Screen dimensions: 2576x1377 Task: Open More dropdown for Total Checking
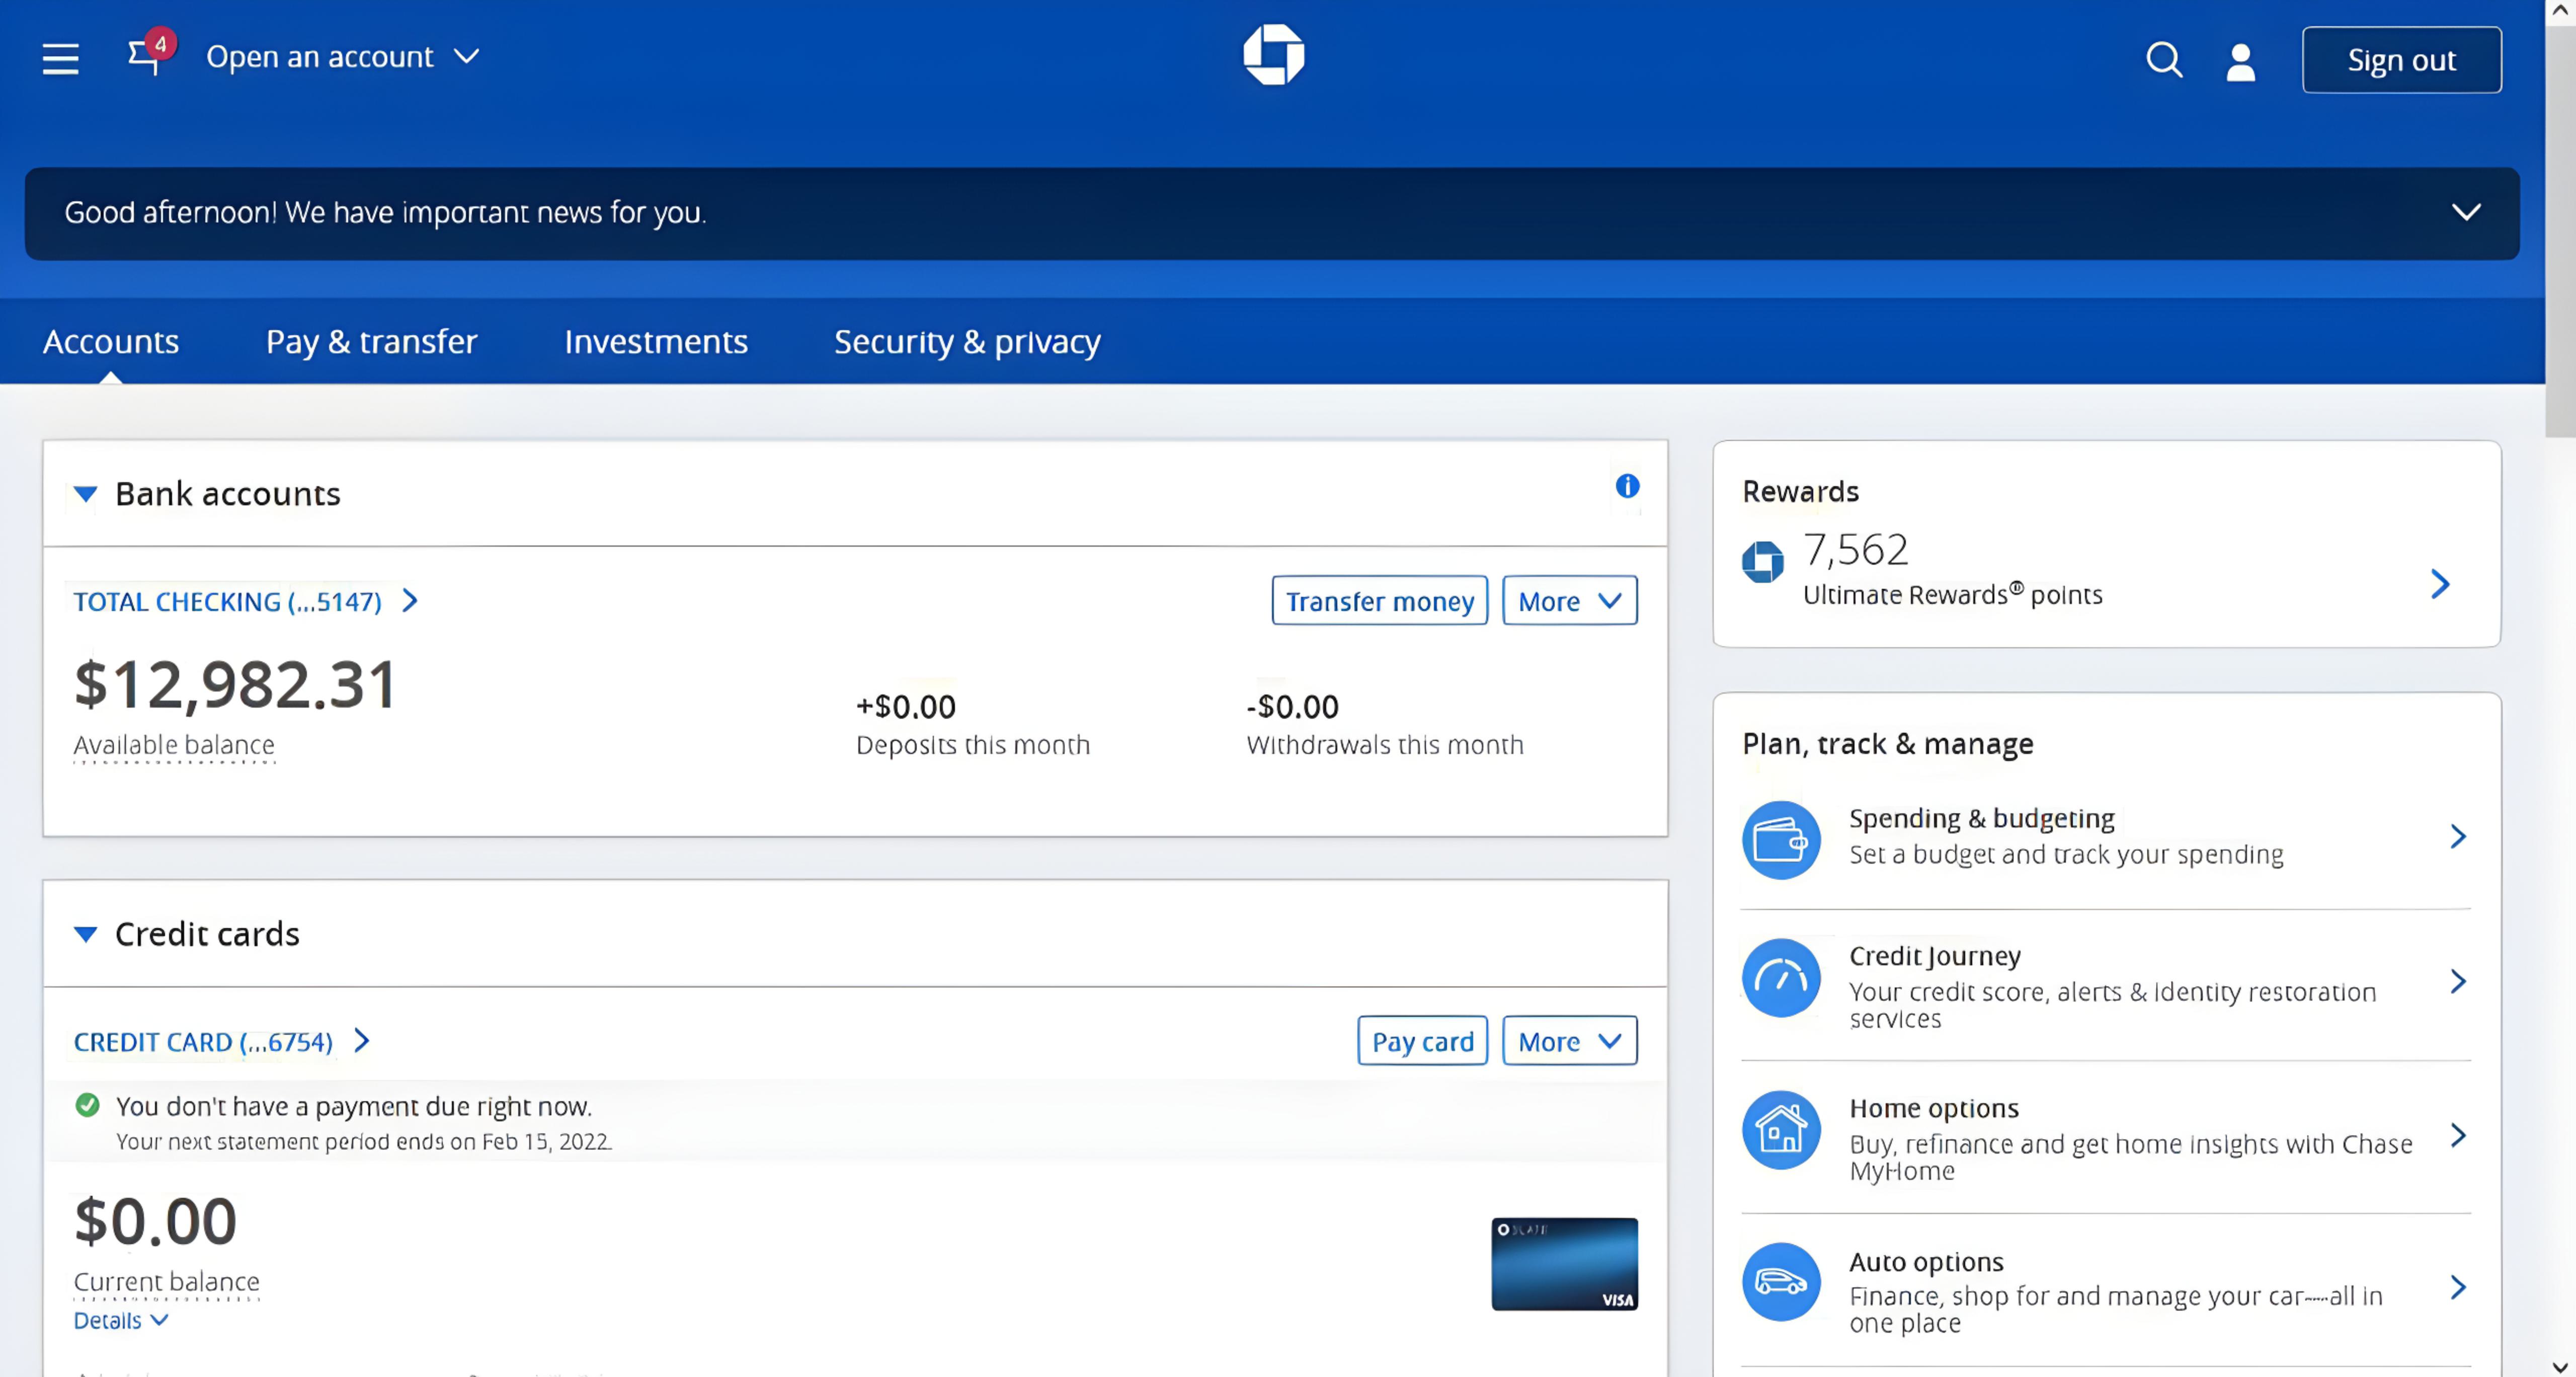(1570, 601)
